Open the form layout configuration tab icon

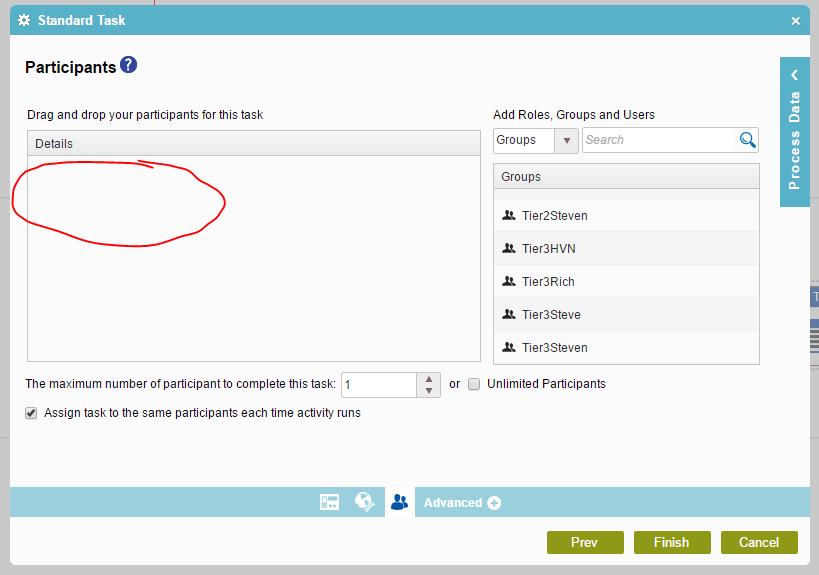(x=329, y=502)
